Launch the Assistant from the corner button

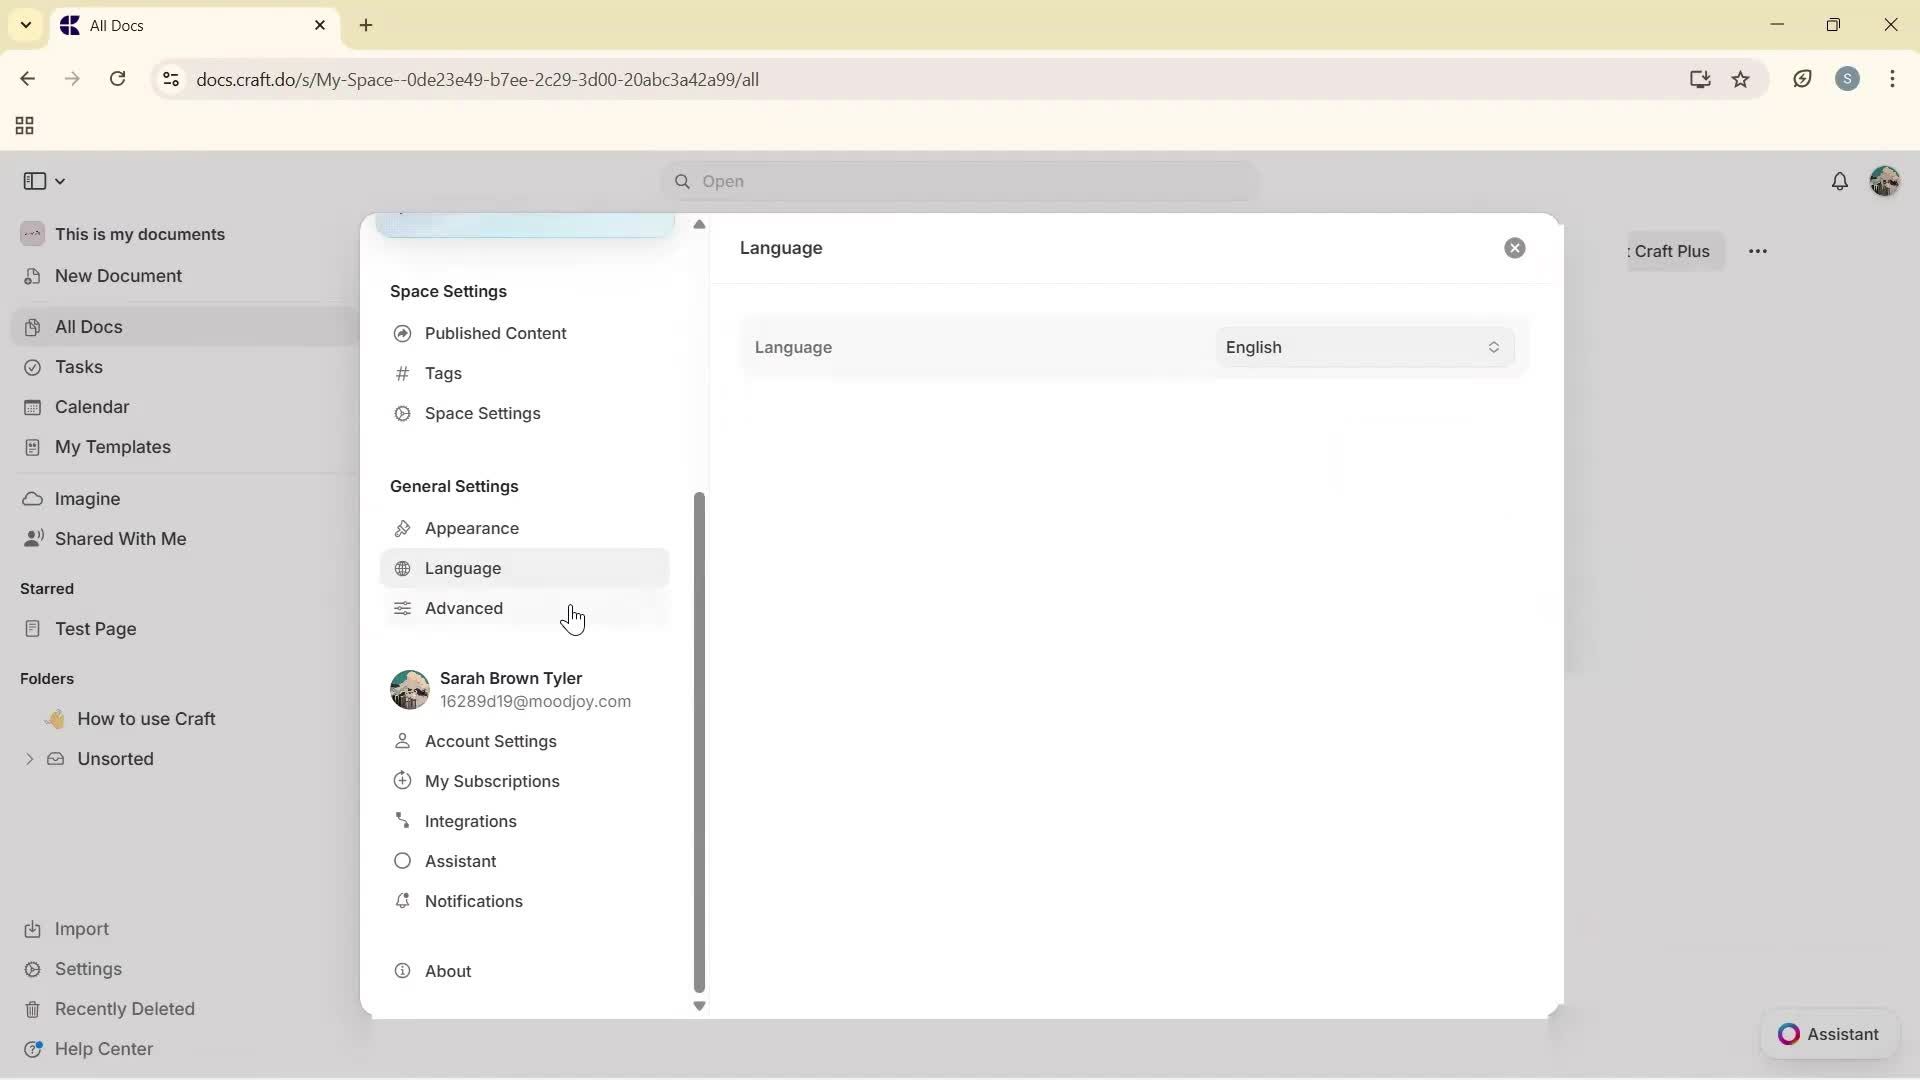click(1828, 1034)
